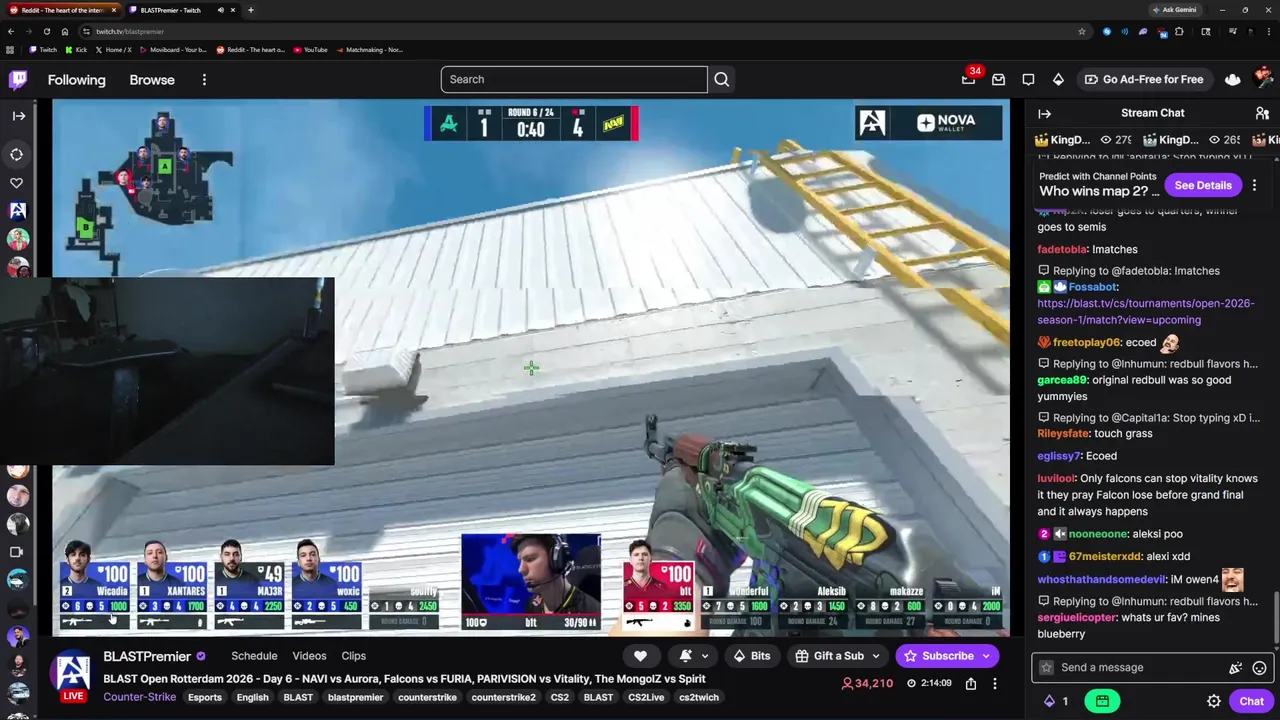Mute the BLASTPremier tab audio icon
Image resolution: width=1280 pixels, height=720 pixels.
221,10
